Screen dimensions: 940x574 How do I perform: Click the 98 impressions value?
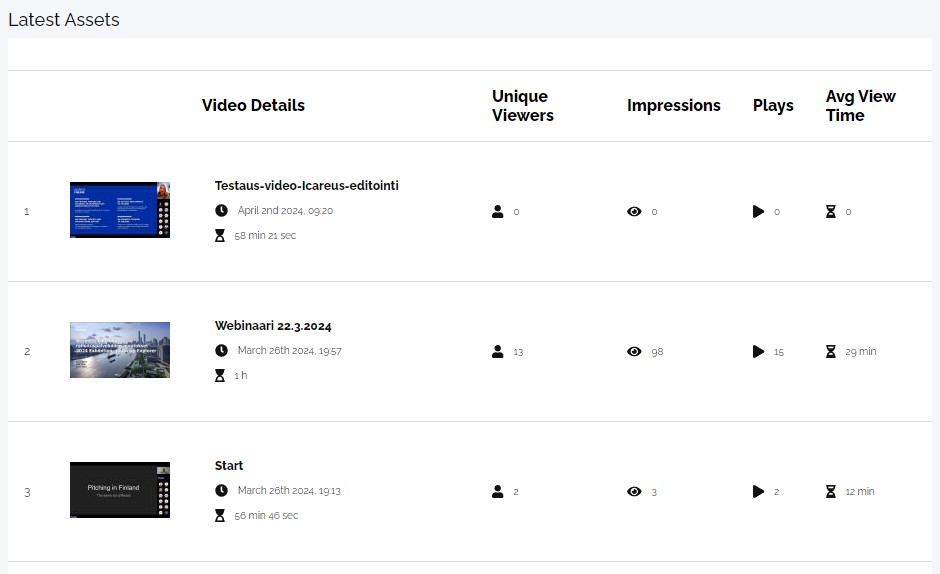(x=657, y=352)
